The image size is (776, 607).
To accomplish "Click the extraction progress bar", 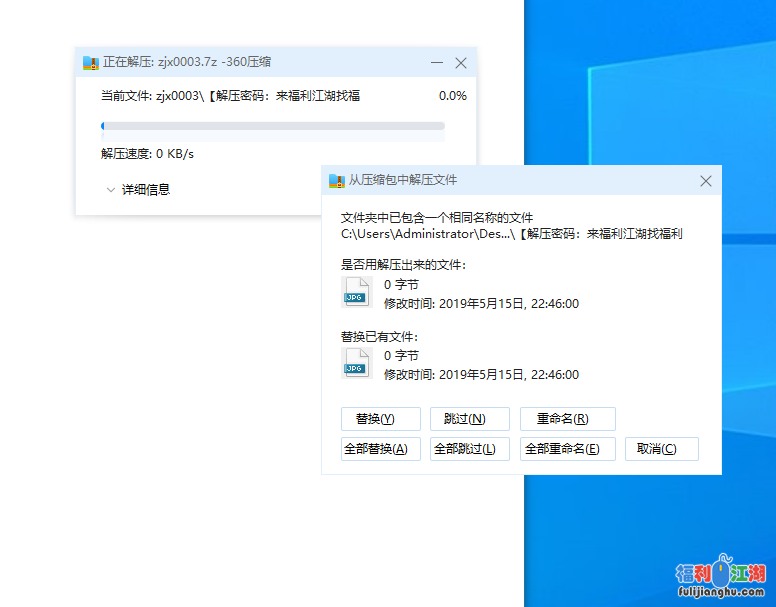I will pyautogui.click(x=272, y=126).
